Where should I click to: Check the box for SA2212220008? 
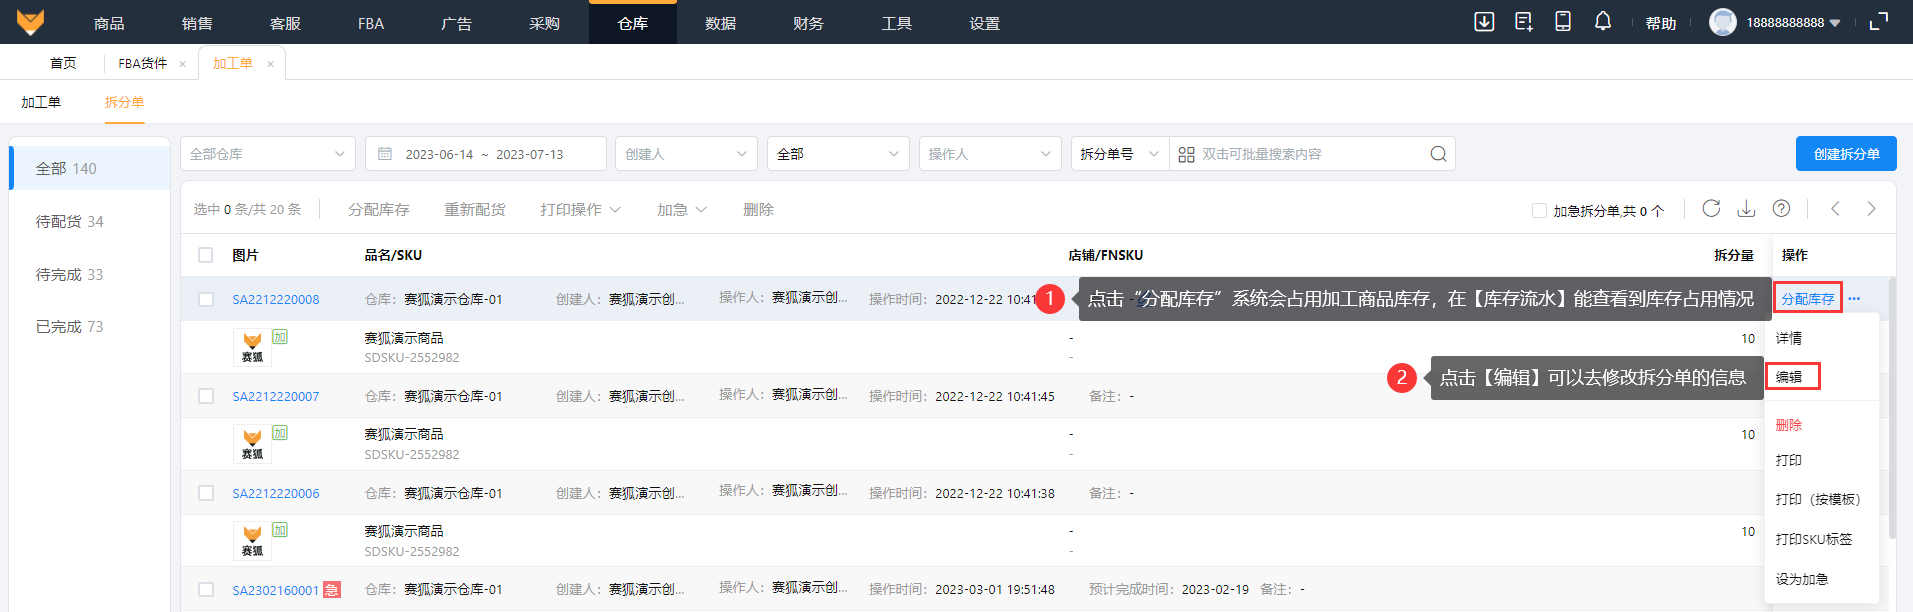click(206, 299)
